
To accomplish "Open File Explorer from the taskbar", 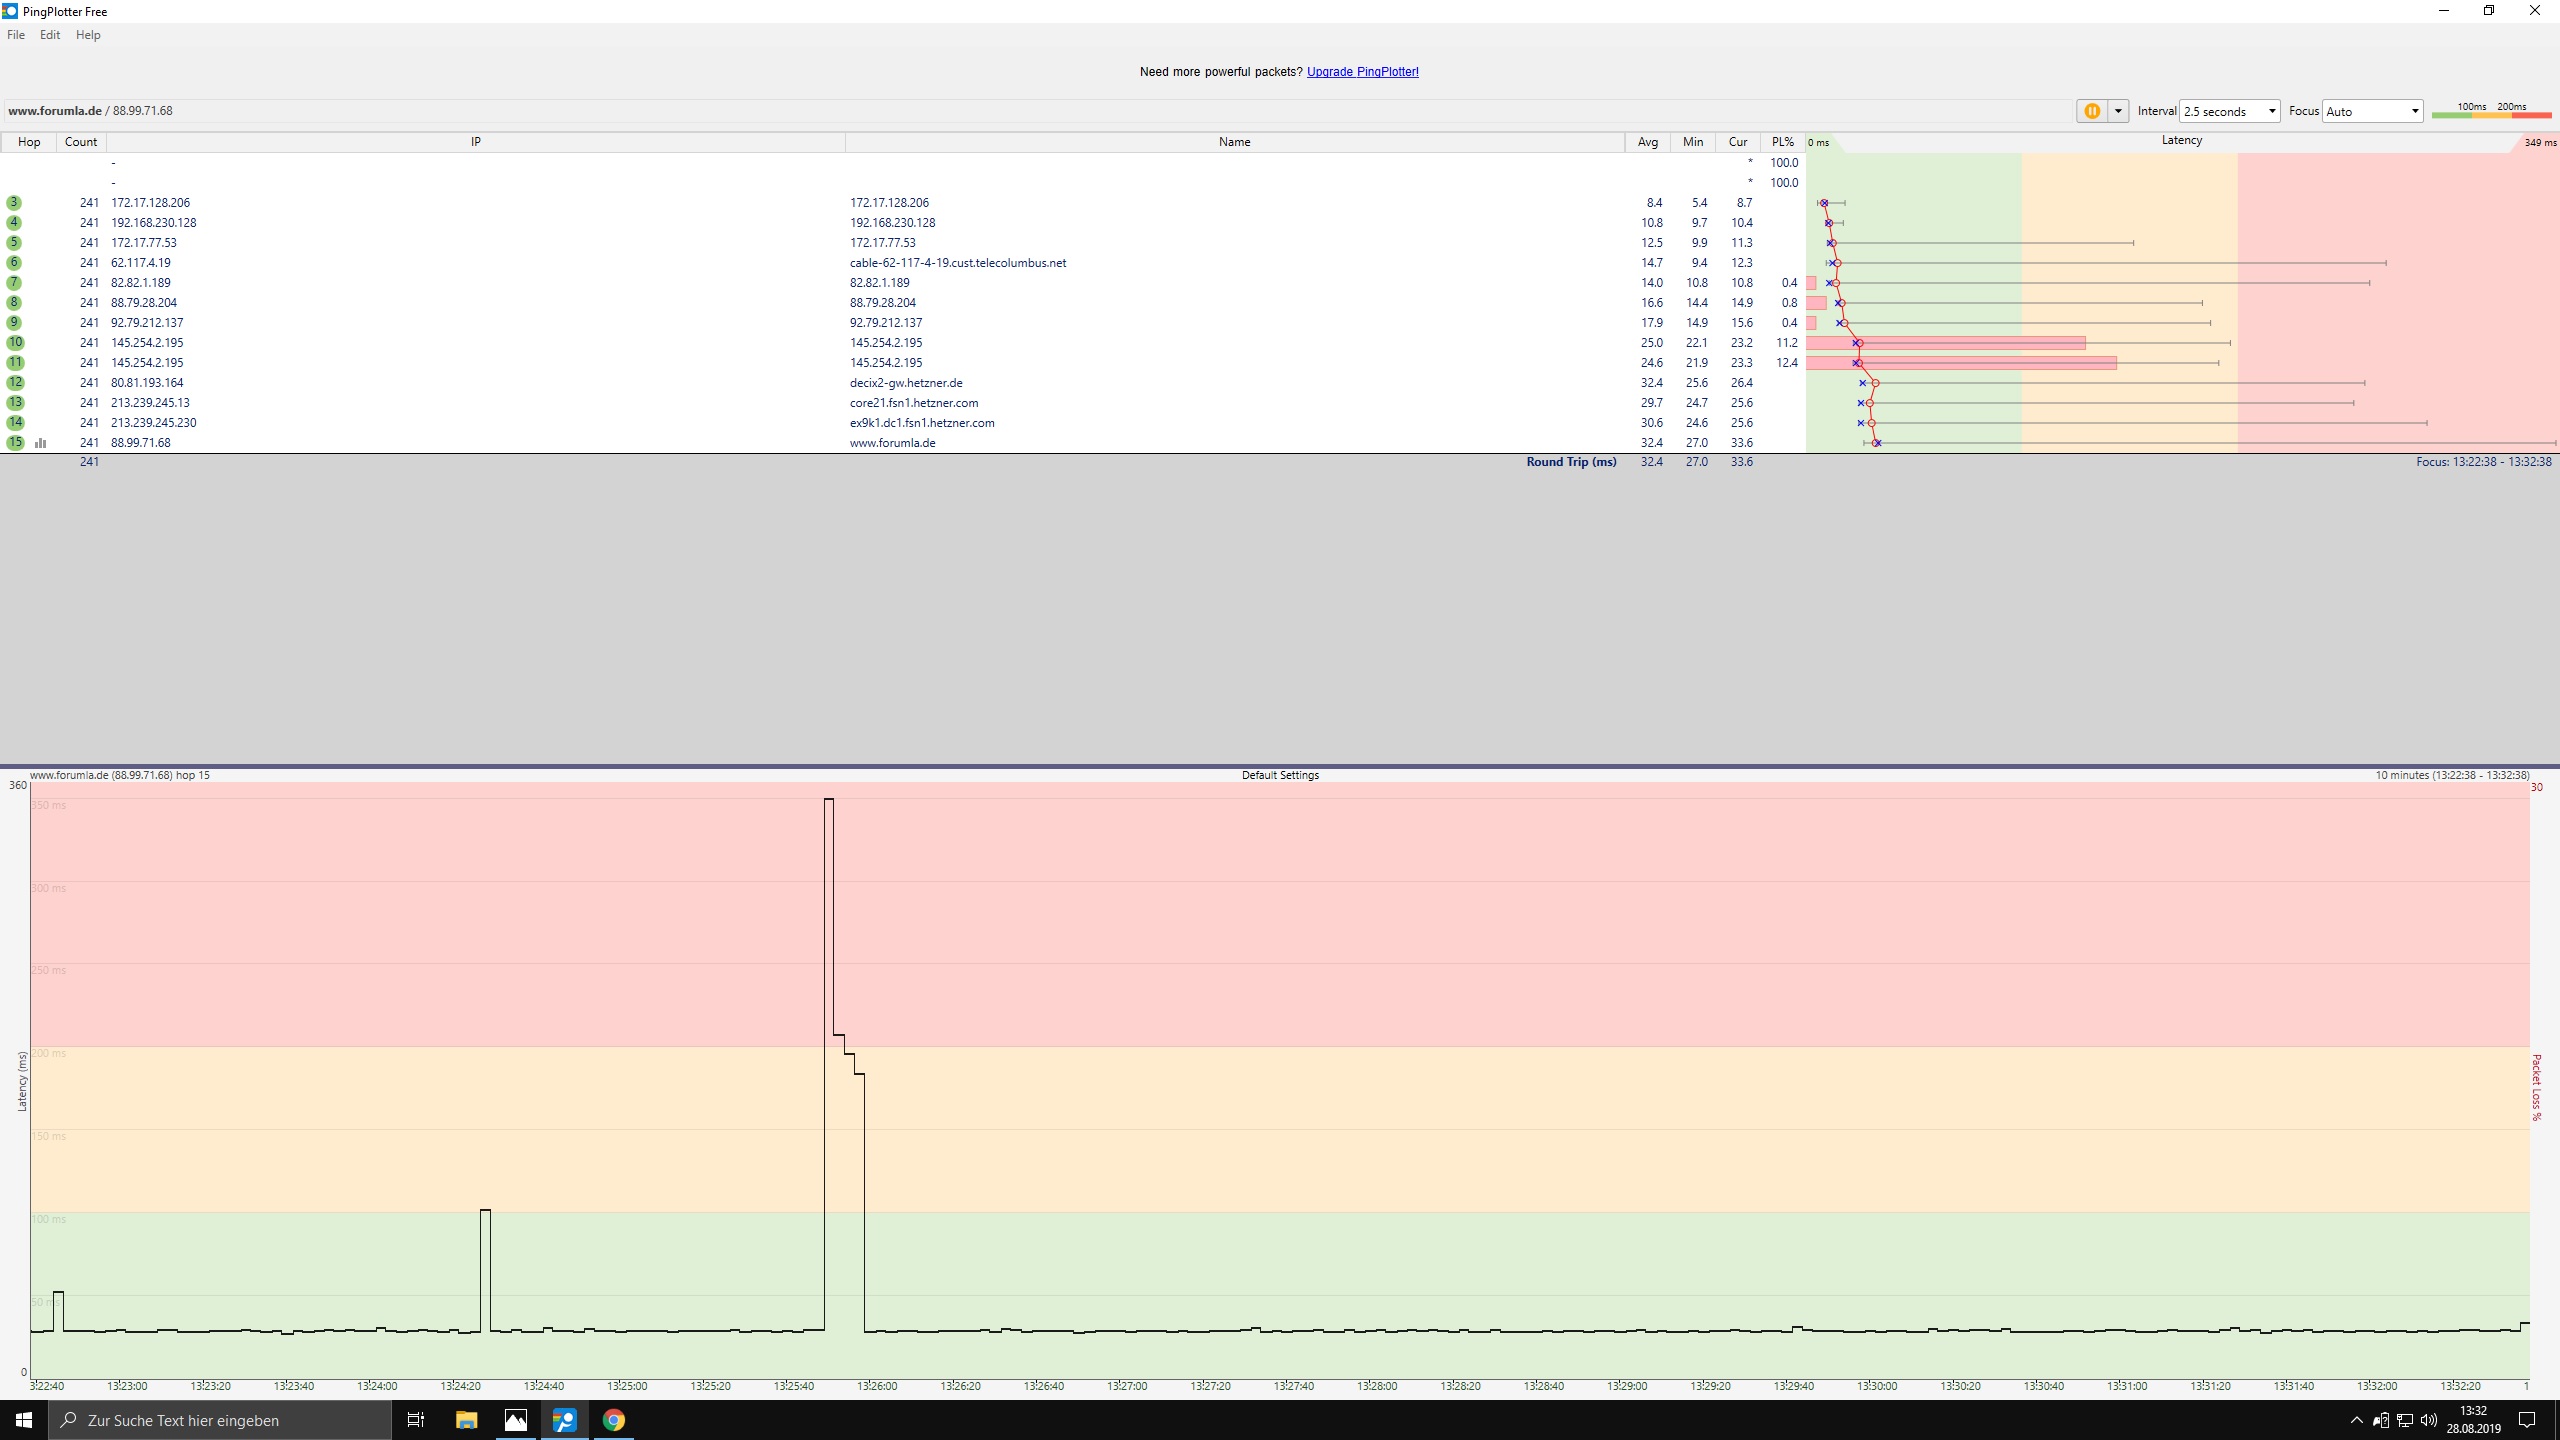I will [x=466, y=1420].
